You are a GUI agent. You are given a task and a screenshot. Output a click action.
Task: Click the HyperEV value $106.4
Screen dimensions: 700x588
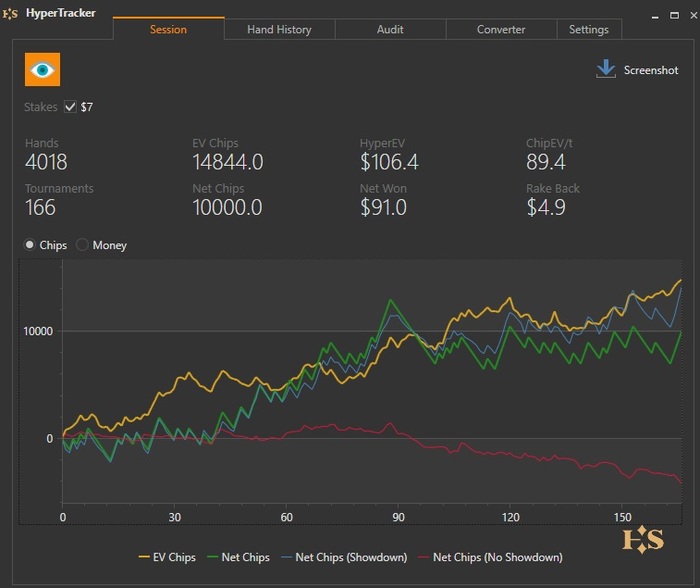(389, 162)
